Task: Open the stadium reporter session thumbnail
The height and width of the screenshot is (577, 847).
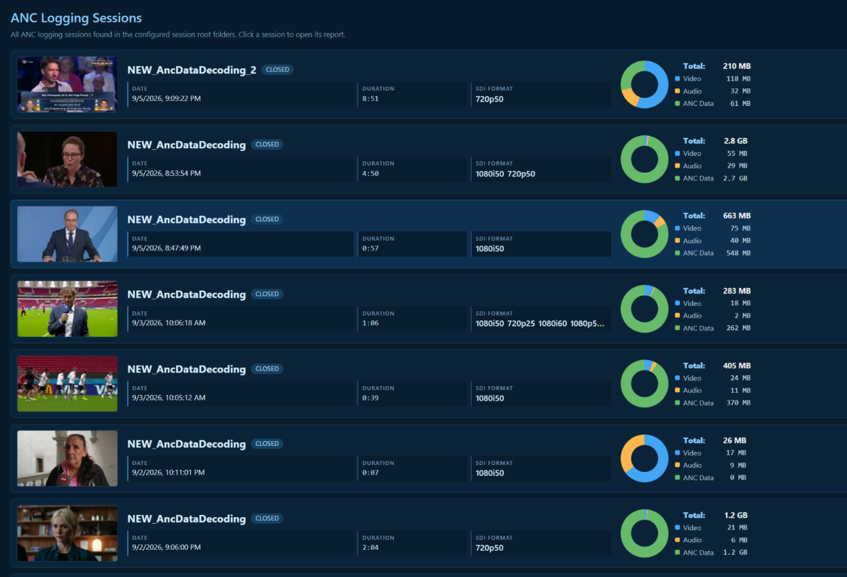Action: 67,308
